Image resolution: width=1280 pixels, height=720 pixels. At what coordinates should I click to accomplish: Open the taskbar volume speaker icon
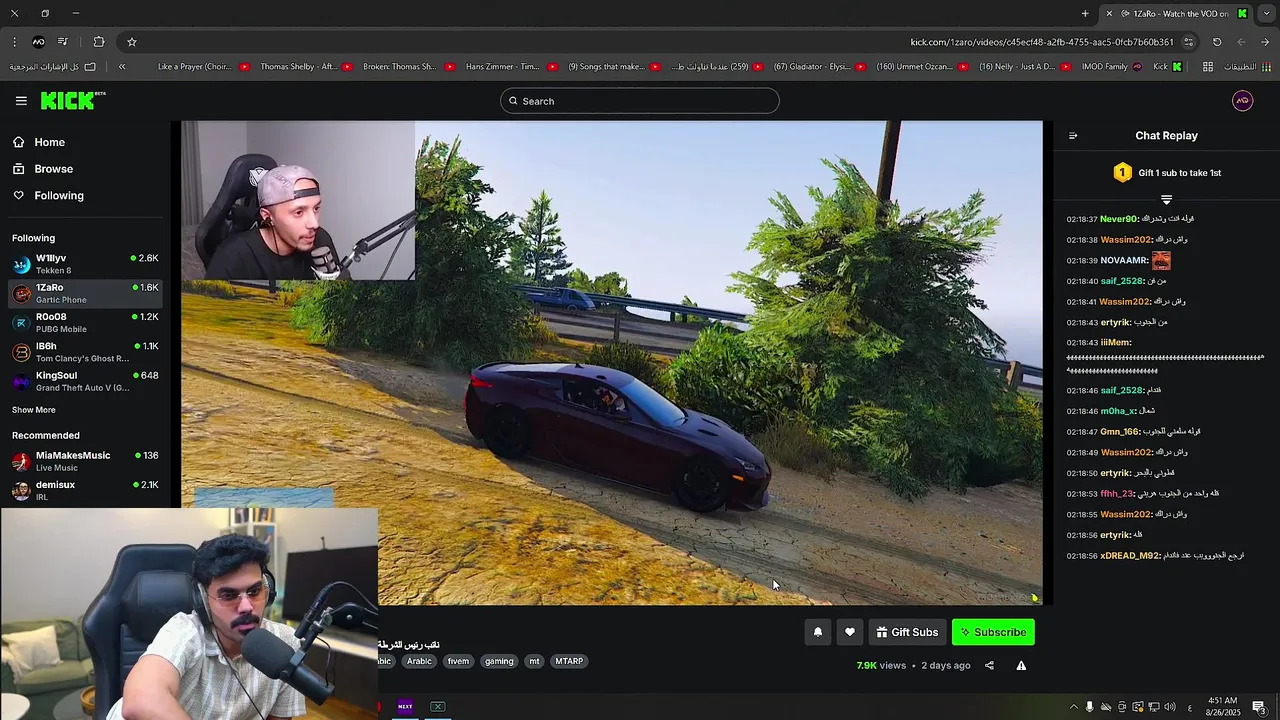pos(1170,707)
